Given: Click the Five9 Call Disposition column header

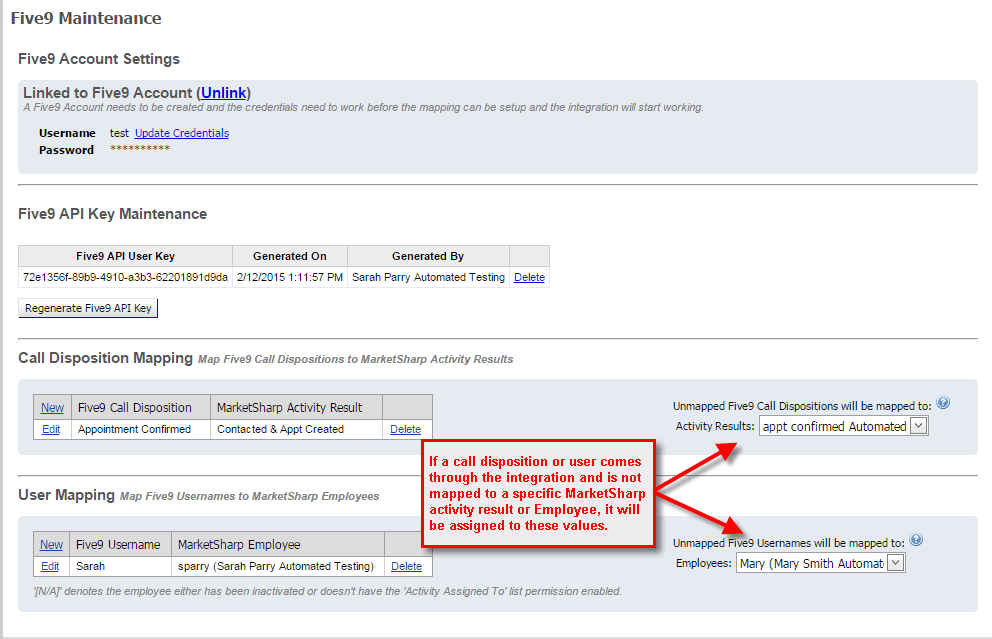Looking at the screenshot, I should pyautogui.click(x=140, y=408).
